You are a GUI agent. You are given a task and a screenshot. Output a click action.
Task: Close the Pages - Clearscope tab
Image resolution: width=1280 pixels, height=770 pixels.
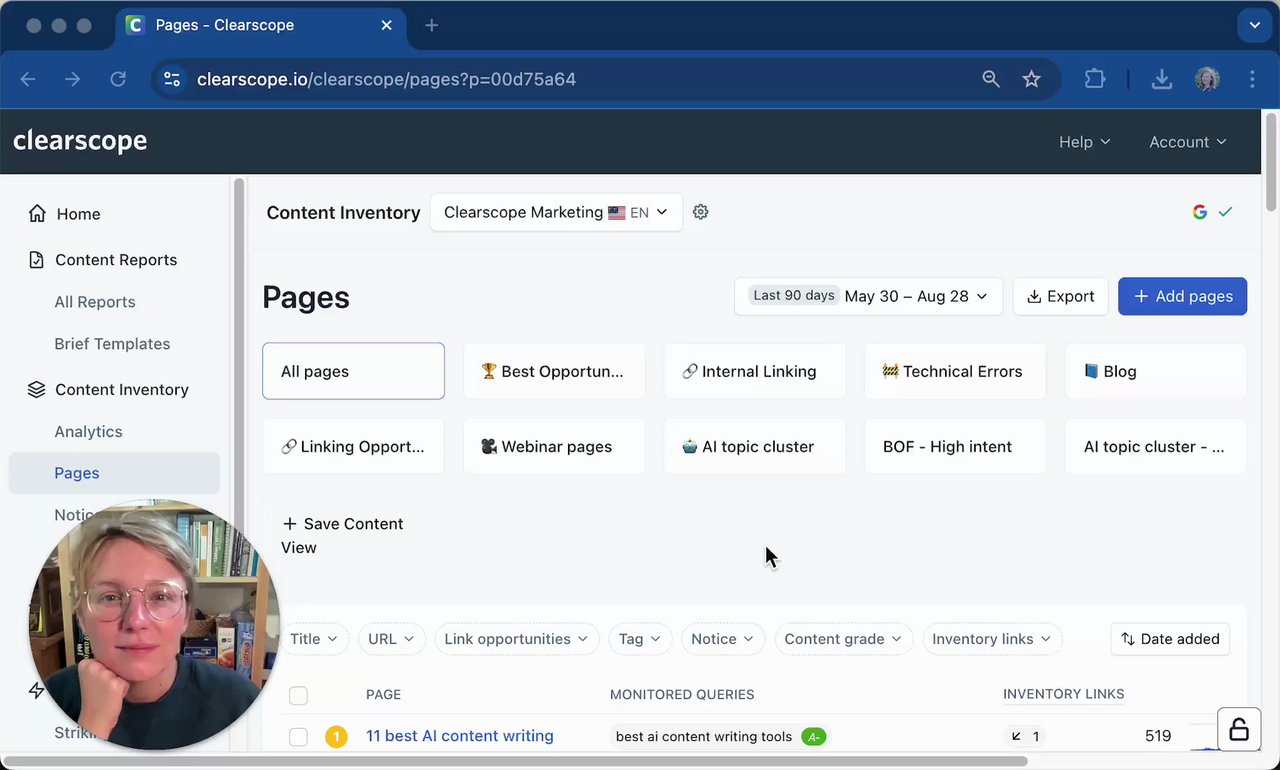click(387, 25)
